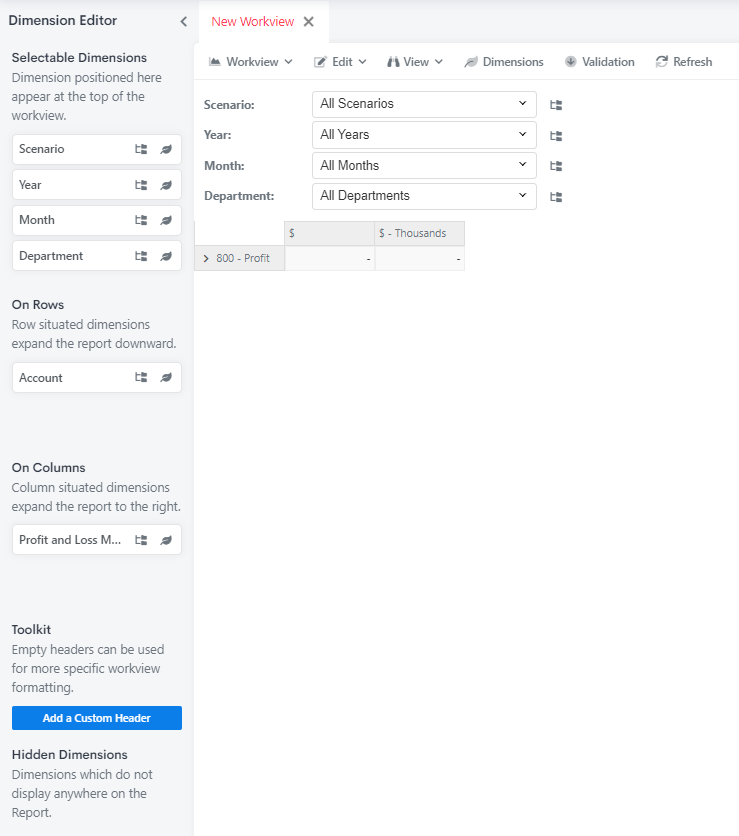The image size is (739, 836).
Task: Click hierarchy icon on Account row dimension
Action: (x=141, y=378)
